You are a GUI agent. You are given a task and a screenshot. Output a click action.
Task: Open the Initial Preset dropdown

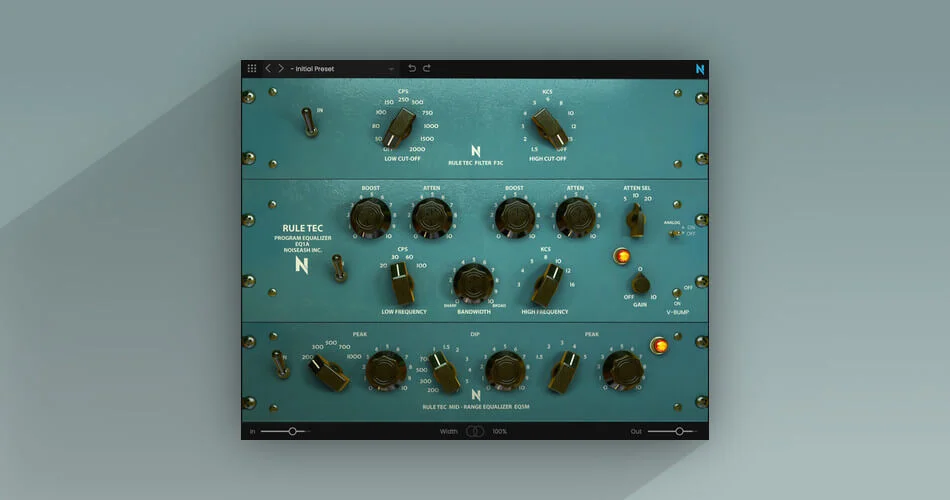coord(342,68)
